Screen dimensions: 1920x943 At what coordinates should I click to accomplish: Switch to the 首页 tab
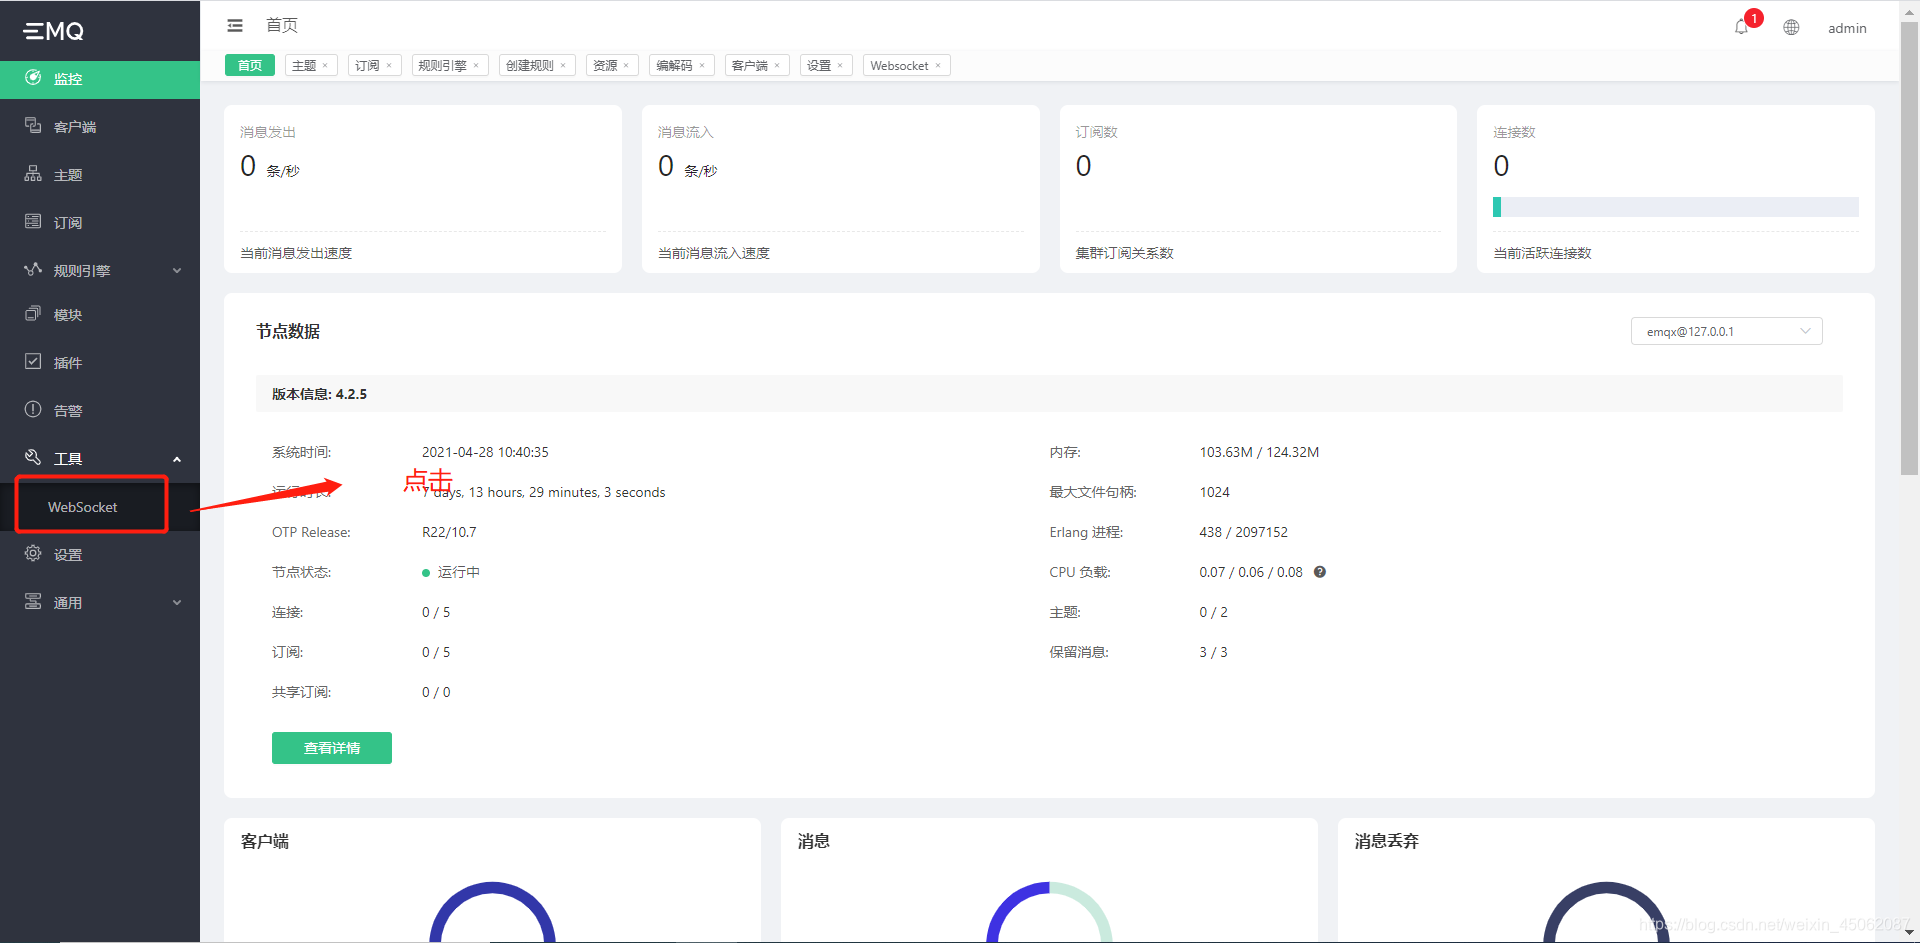point(250,65)
